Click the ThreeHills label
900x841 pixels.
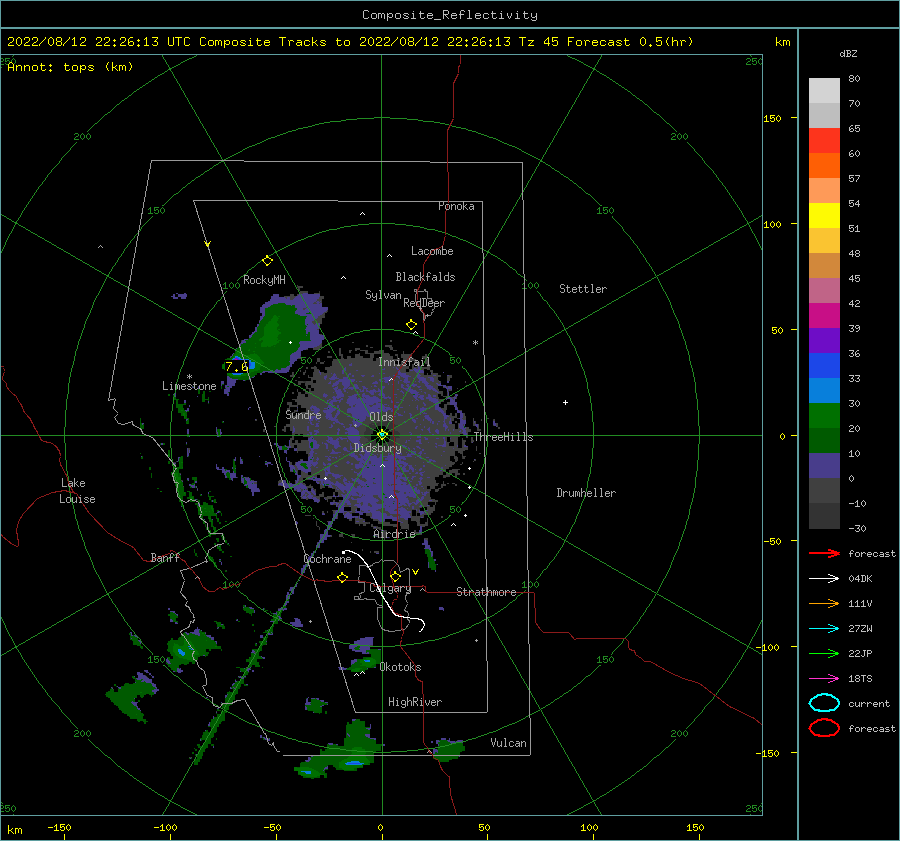[x=503, y=437]
